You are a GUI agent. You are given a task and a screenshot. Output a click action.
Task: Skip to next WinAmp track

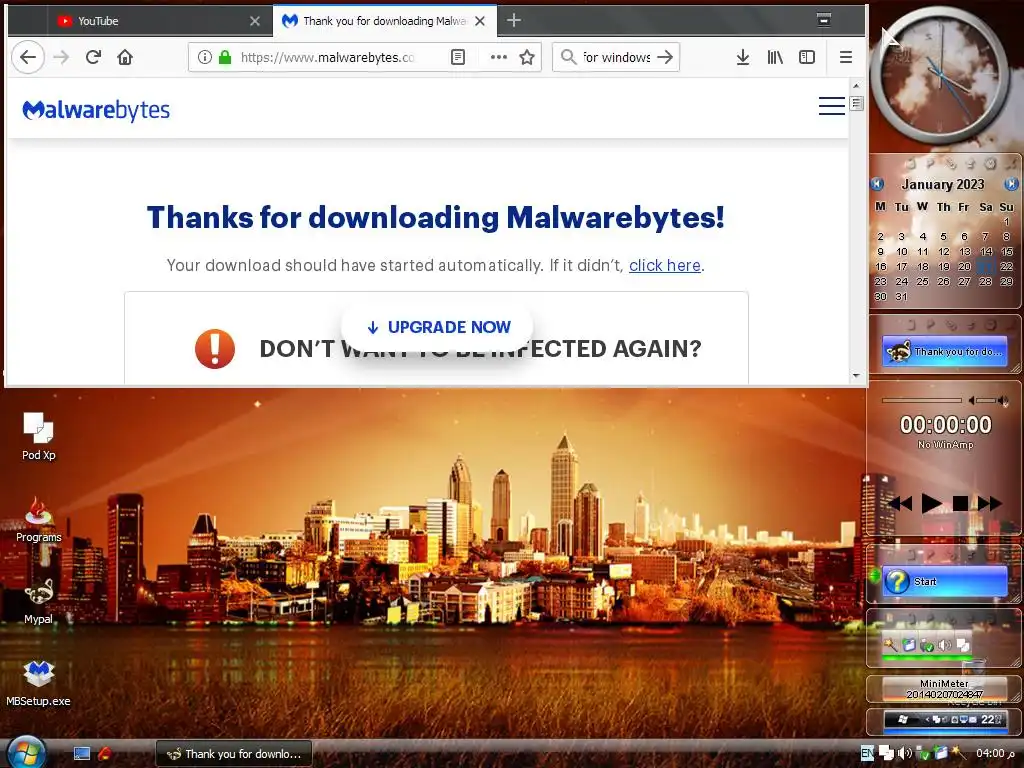point(989,503)
